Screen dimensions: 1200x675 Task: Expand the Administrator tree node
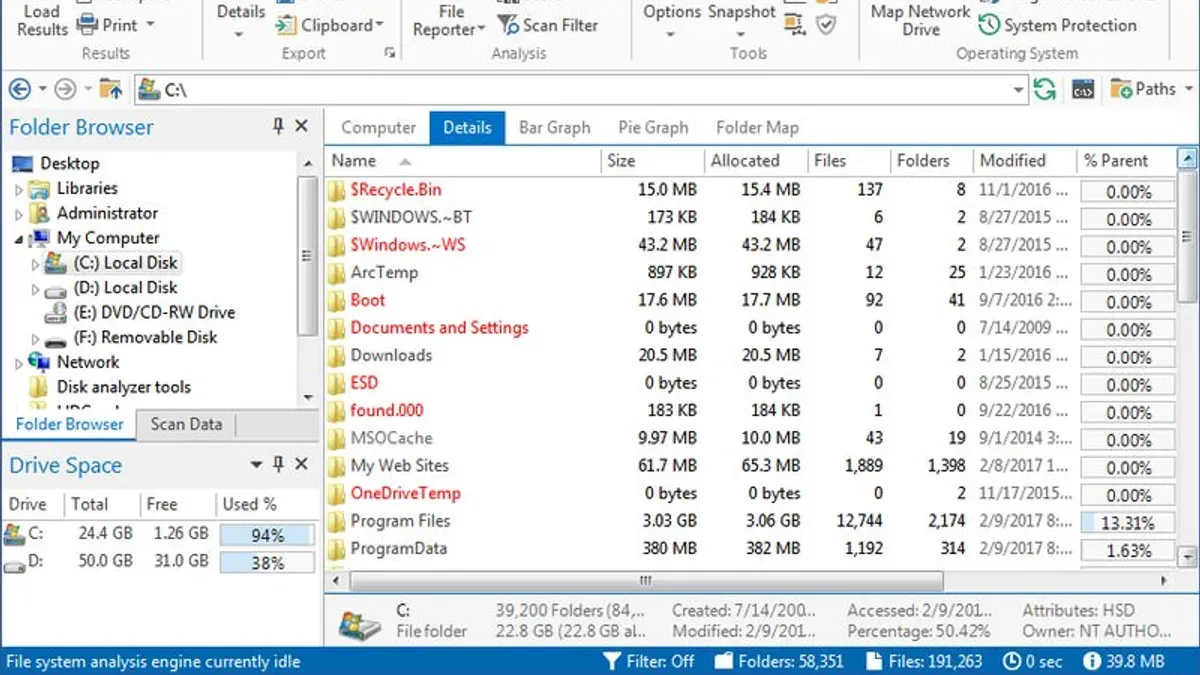18,214
